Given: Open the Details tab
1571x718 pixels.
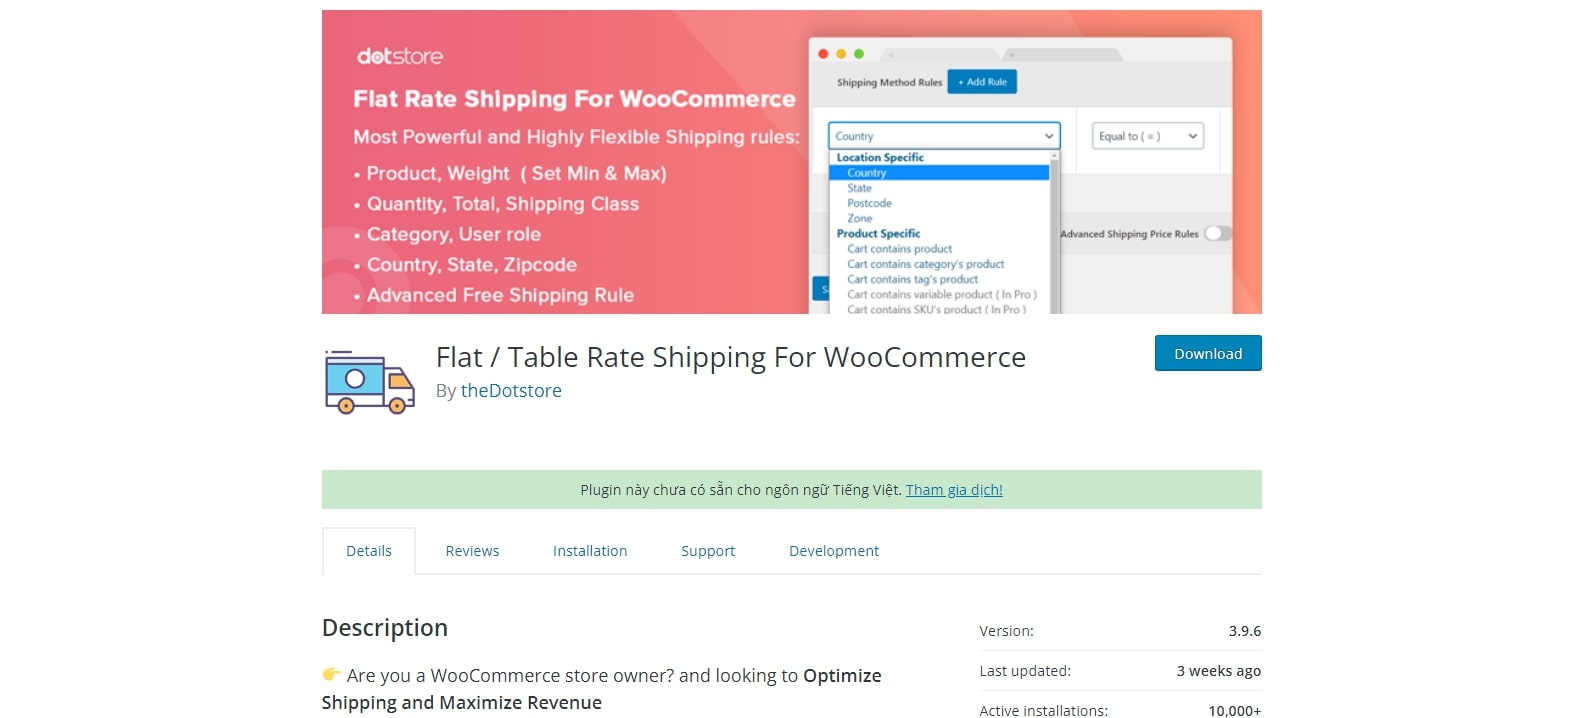Looking at the screenshot, I should pos(369,551).
